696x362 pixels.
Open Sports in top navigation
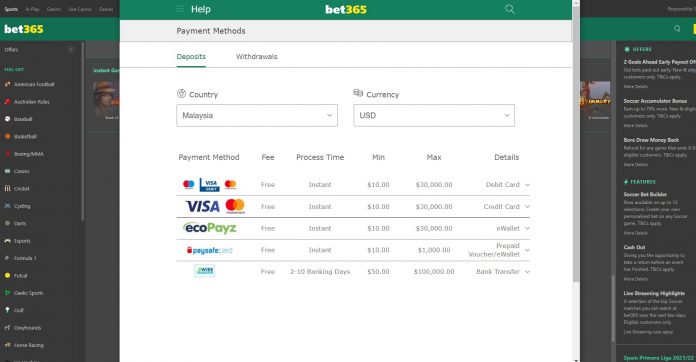[x=11, y=9]
